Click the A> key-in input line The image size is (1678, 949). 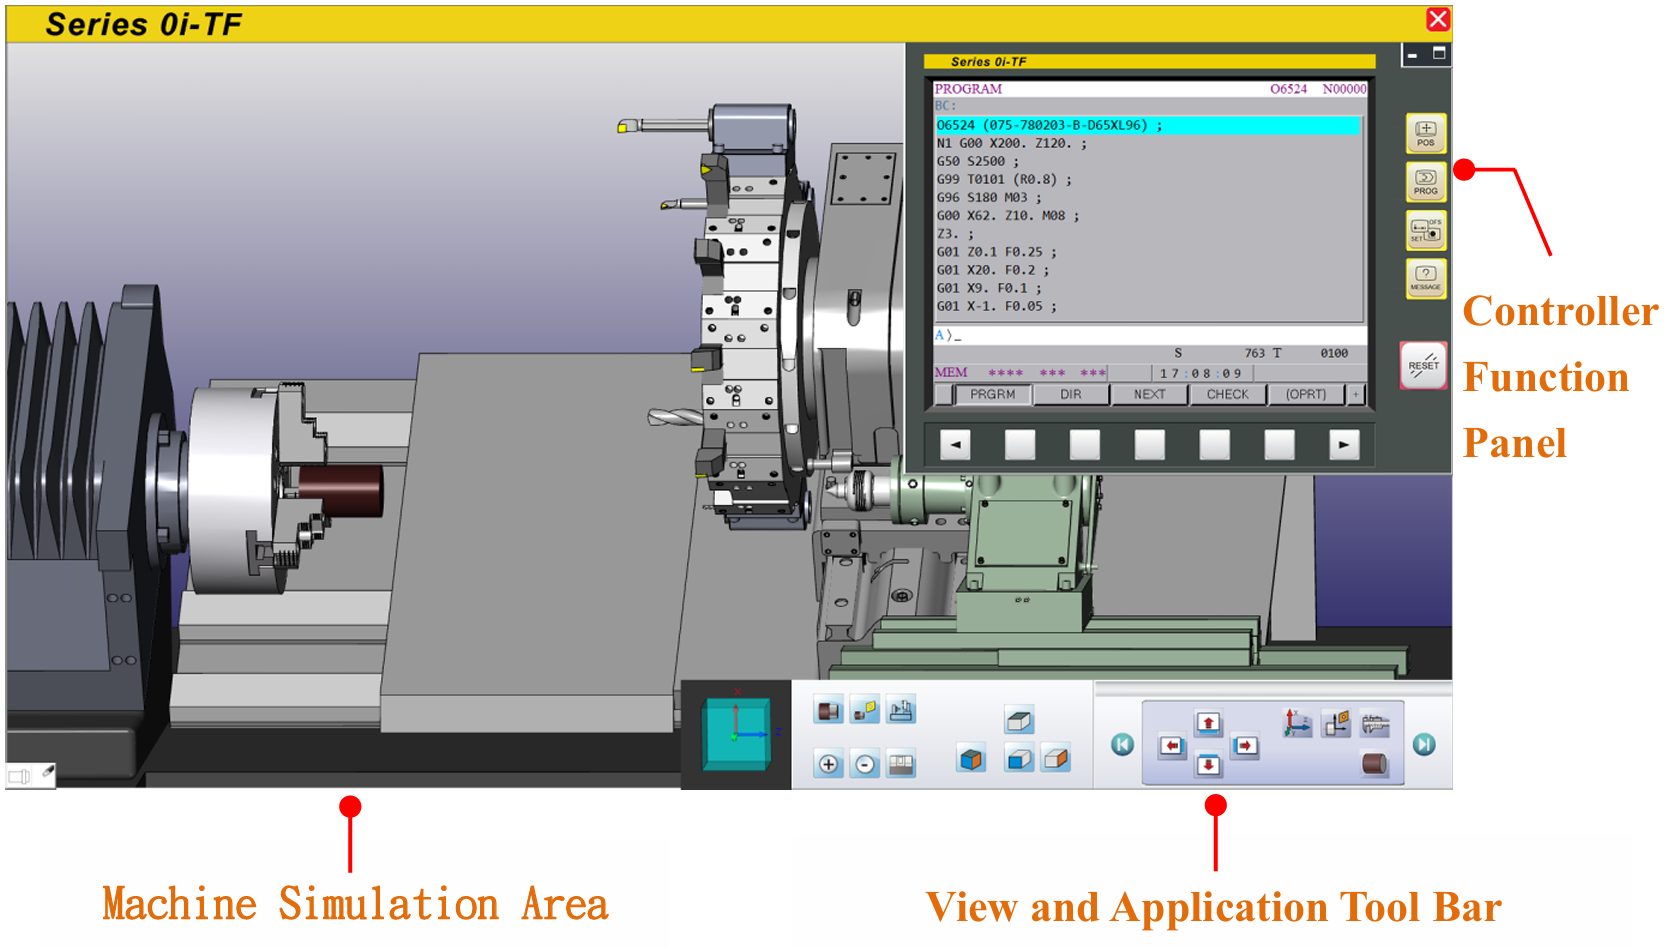(x=1150, y=336)
